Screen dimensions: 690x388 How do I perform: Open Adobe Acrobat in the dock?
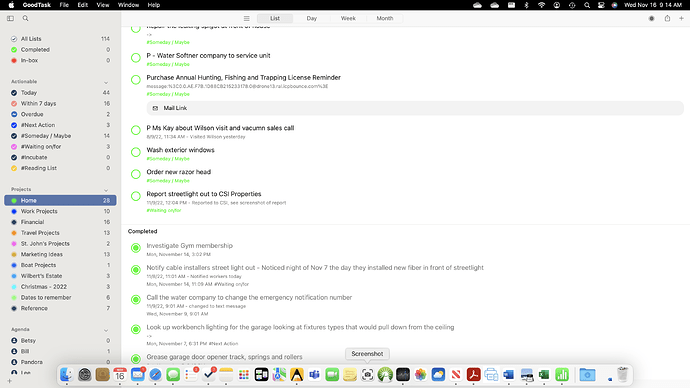click(x=473, y=375)
